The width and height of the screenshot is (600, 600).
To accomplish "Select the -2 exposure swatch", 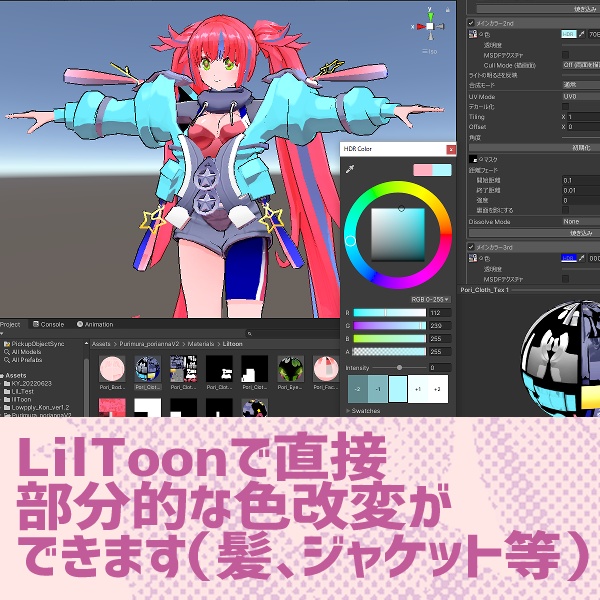I will 357,389.
